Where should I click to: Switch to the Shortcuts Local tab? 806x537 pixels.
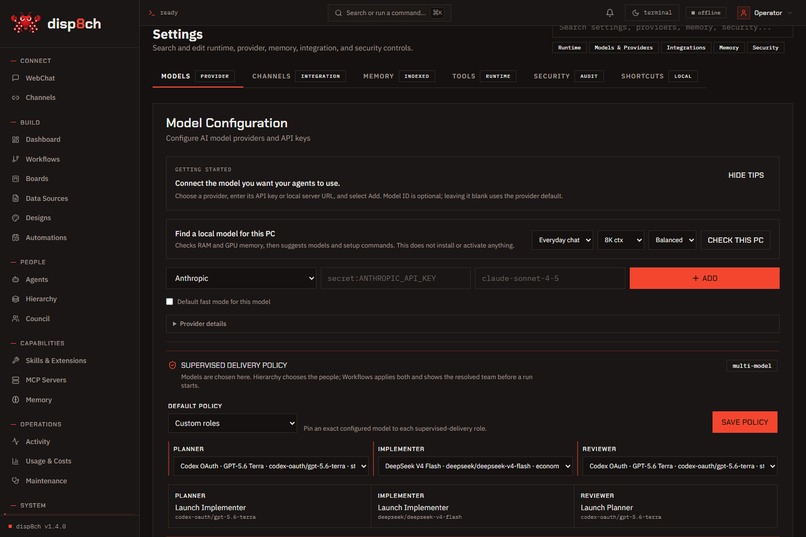[659, 76]
